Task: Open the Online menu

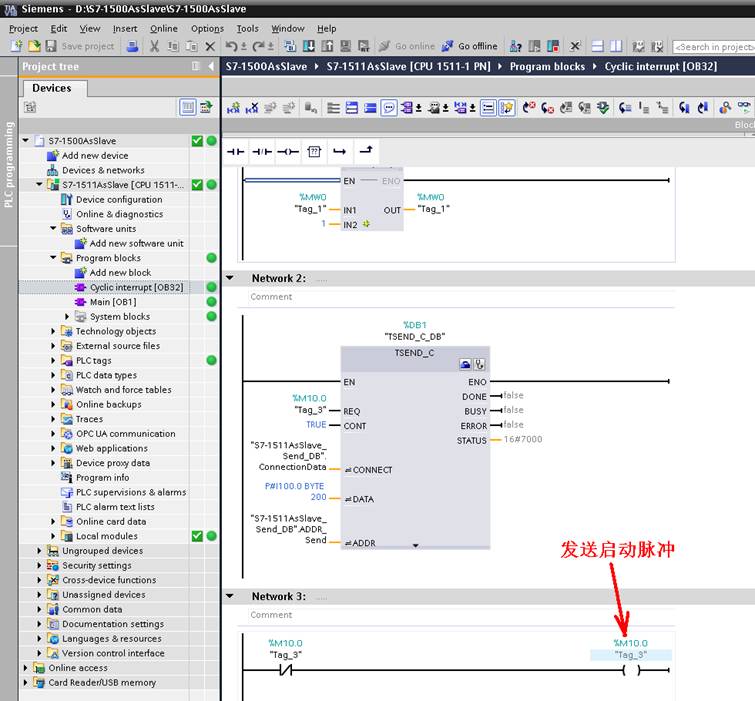Action: (x=164, y=28)
